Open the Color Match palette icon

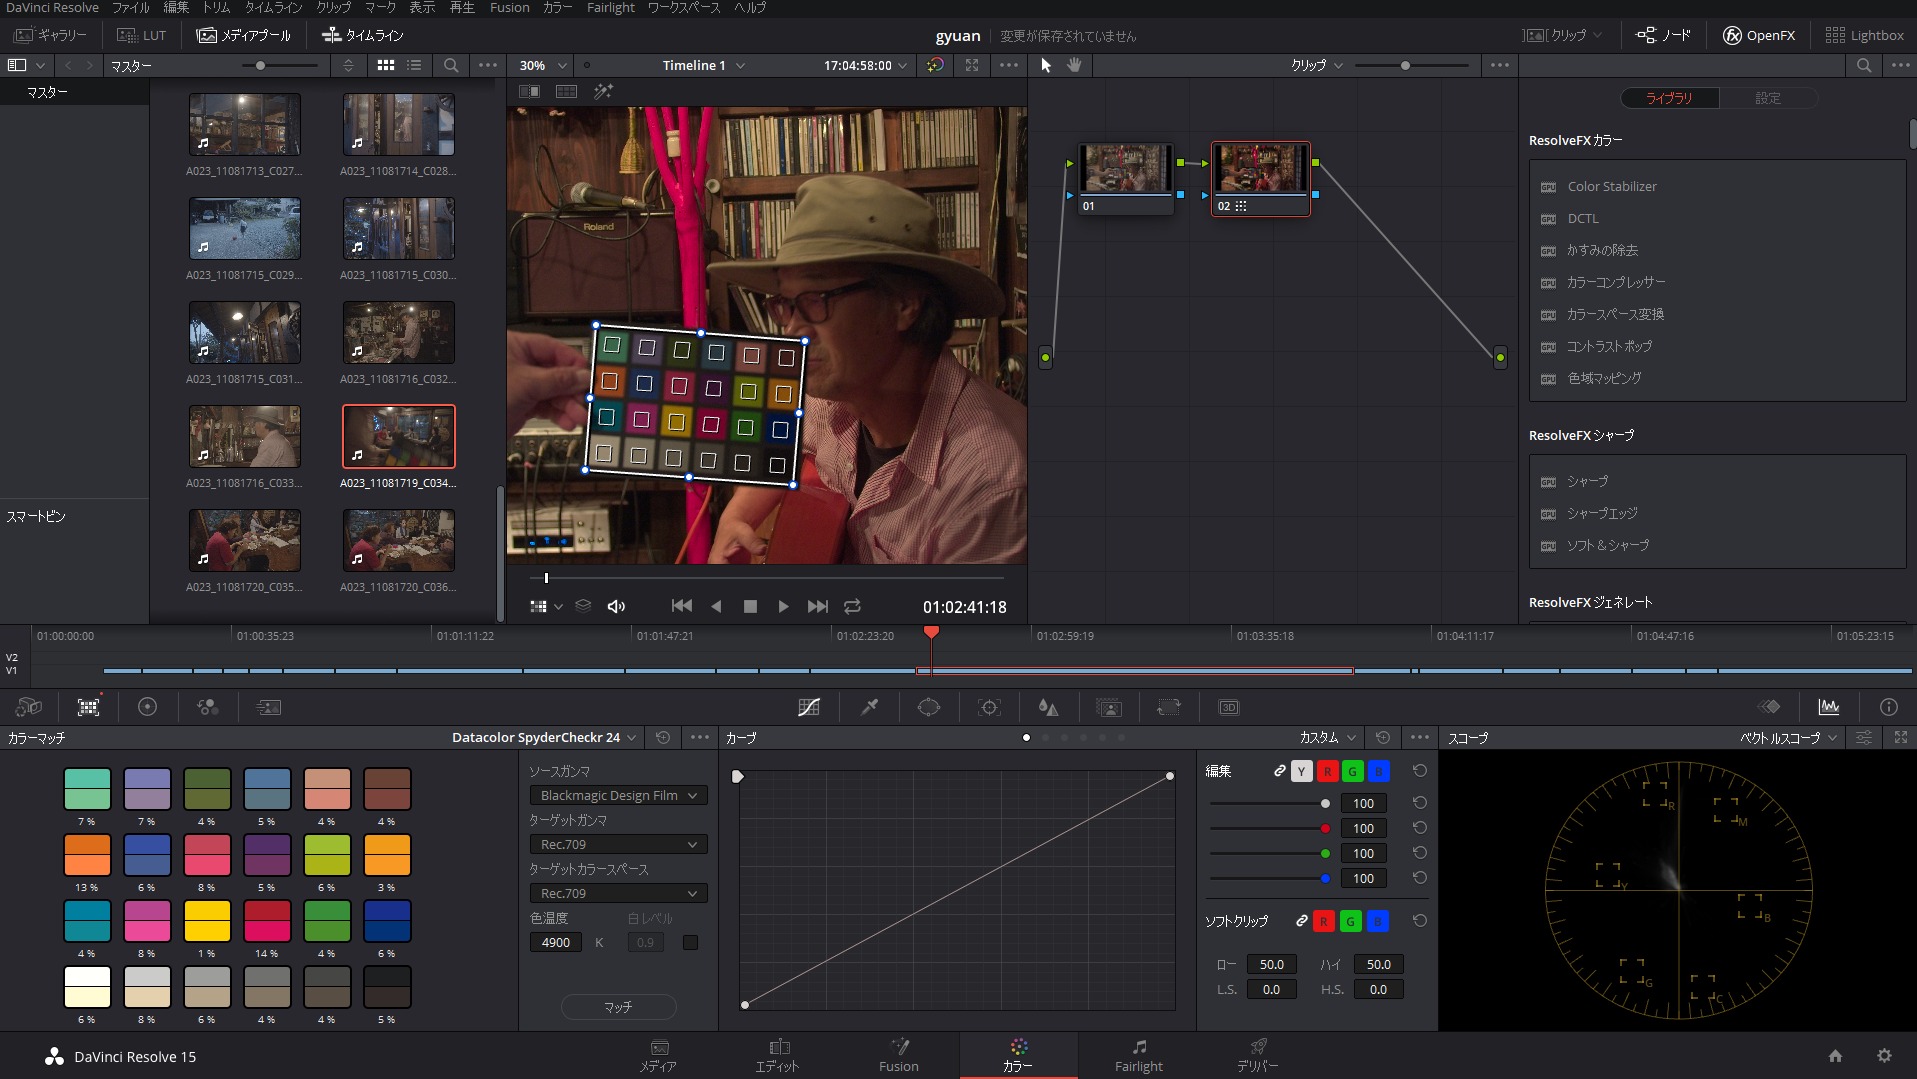click(x=88, y=707)
